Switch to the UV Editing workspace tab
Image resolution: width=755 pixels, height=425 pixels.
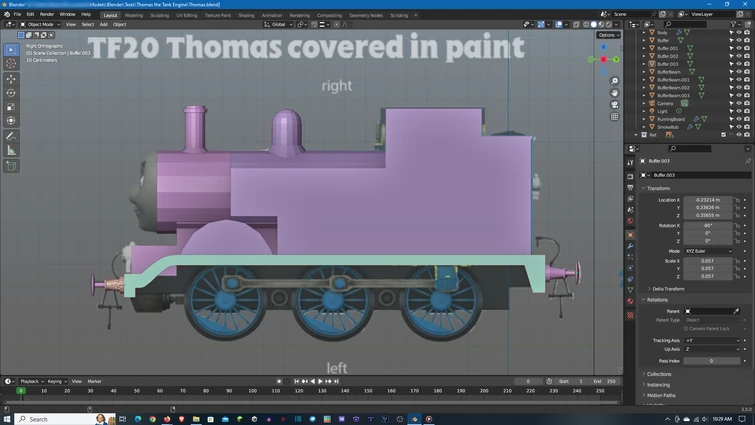click(186, 15)
